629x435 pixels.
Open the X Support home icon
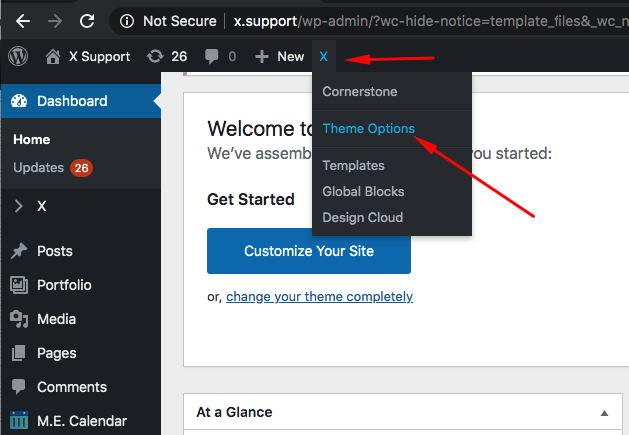53,57
